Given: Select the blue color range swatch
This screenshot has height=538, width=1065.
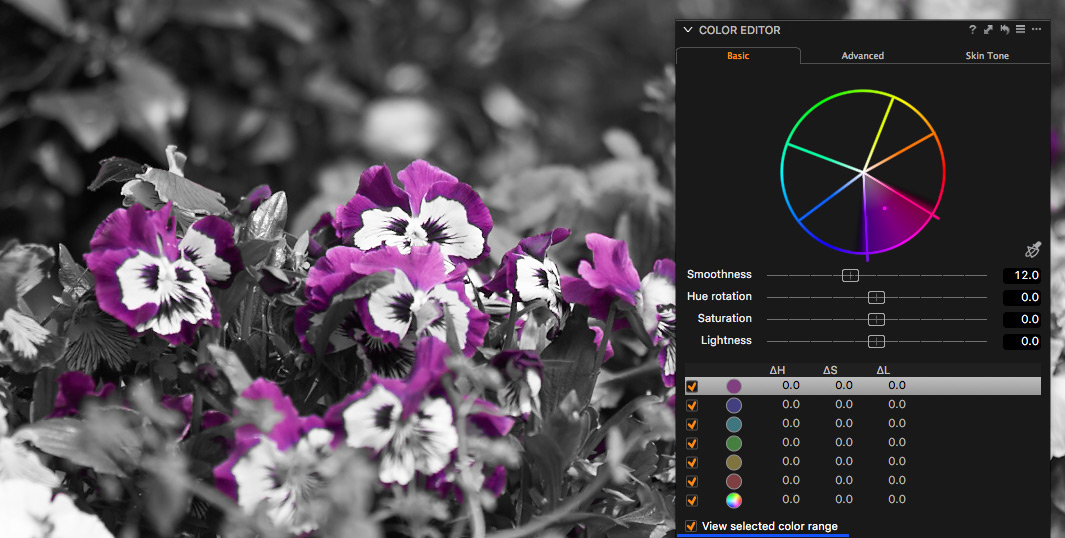Looking at the screenshot, I should tap(734, 405).
